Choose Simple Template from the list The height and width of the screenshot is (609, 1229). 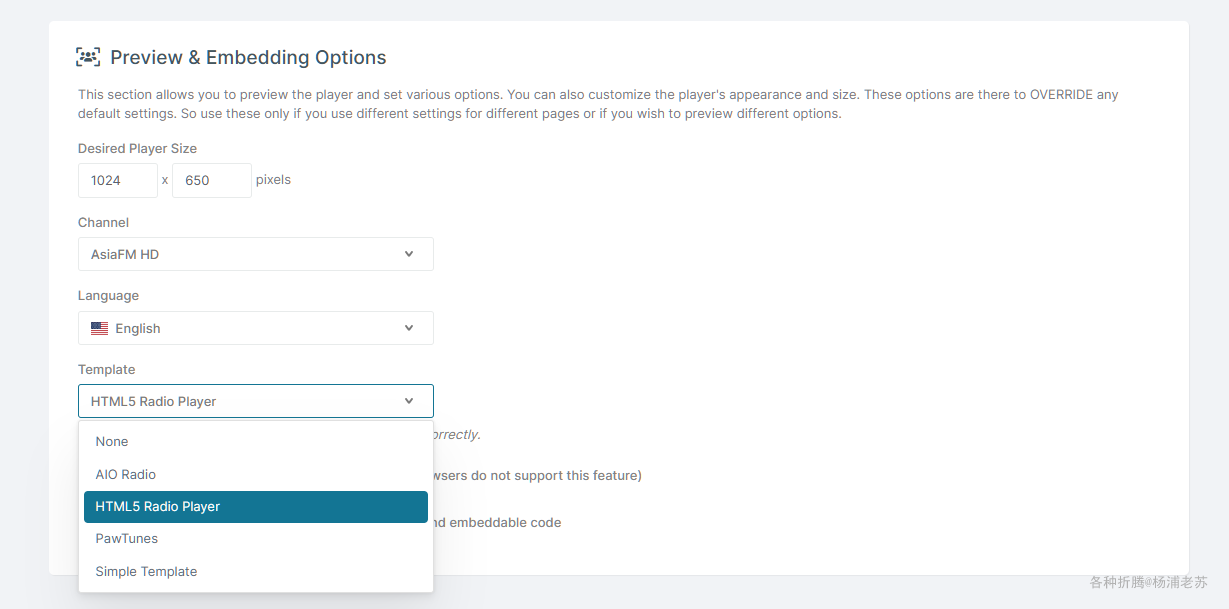[146, 571]
